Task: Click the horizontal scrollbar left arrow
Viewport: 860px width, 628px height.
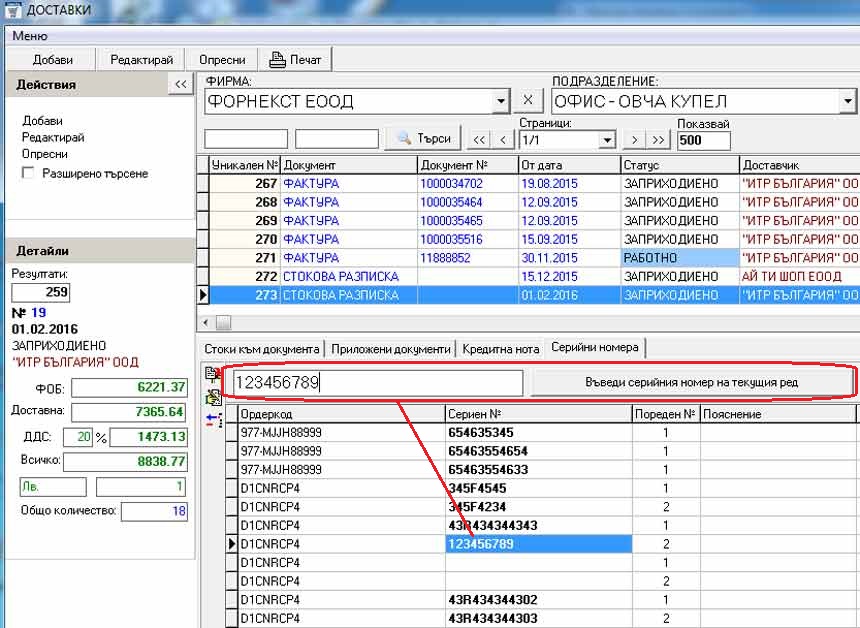Action: (x=205, y=323)
